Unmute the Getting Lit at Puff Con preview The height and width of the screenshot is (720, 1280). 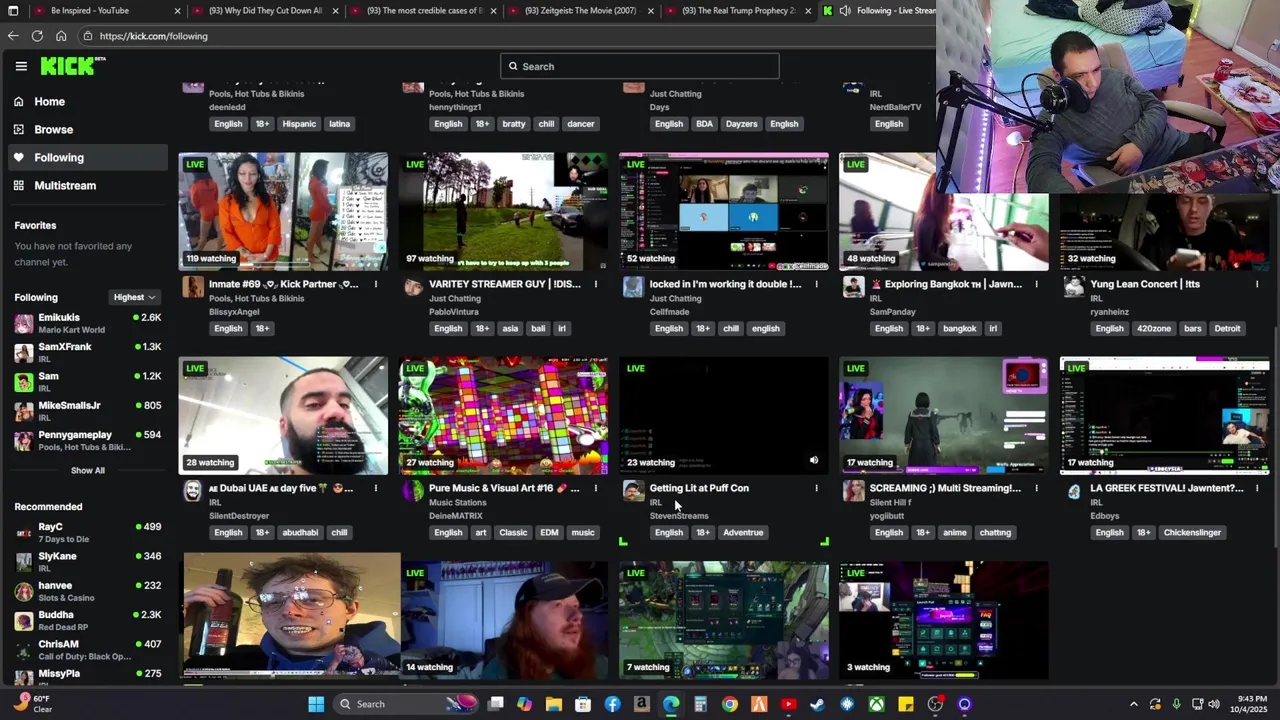pyautogui.click(x=814, y=461)
